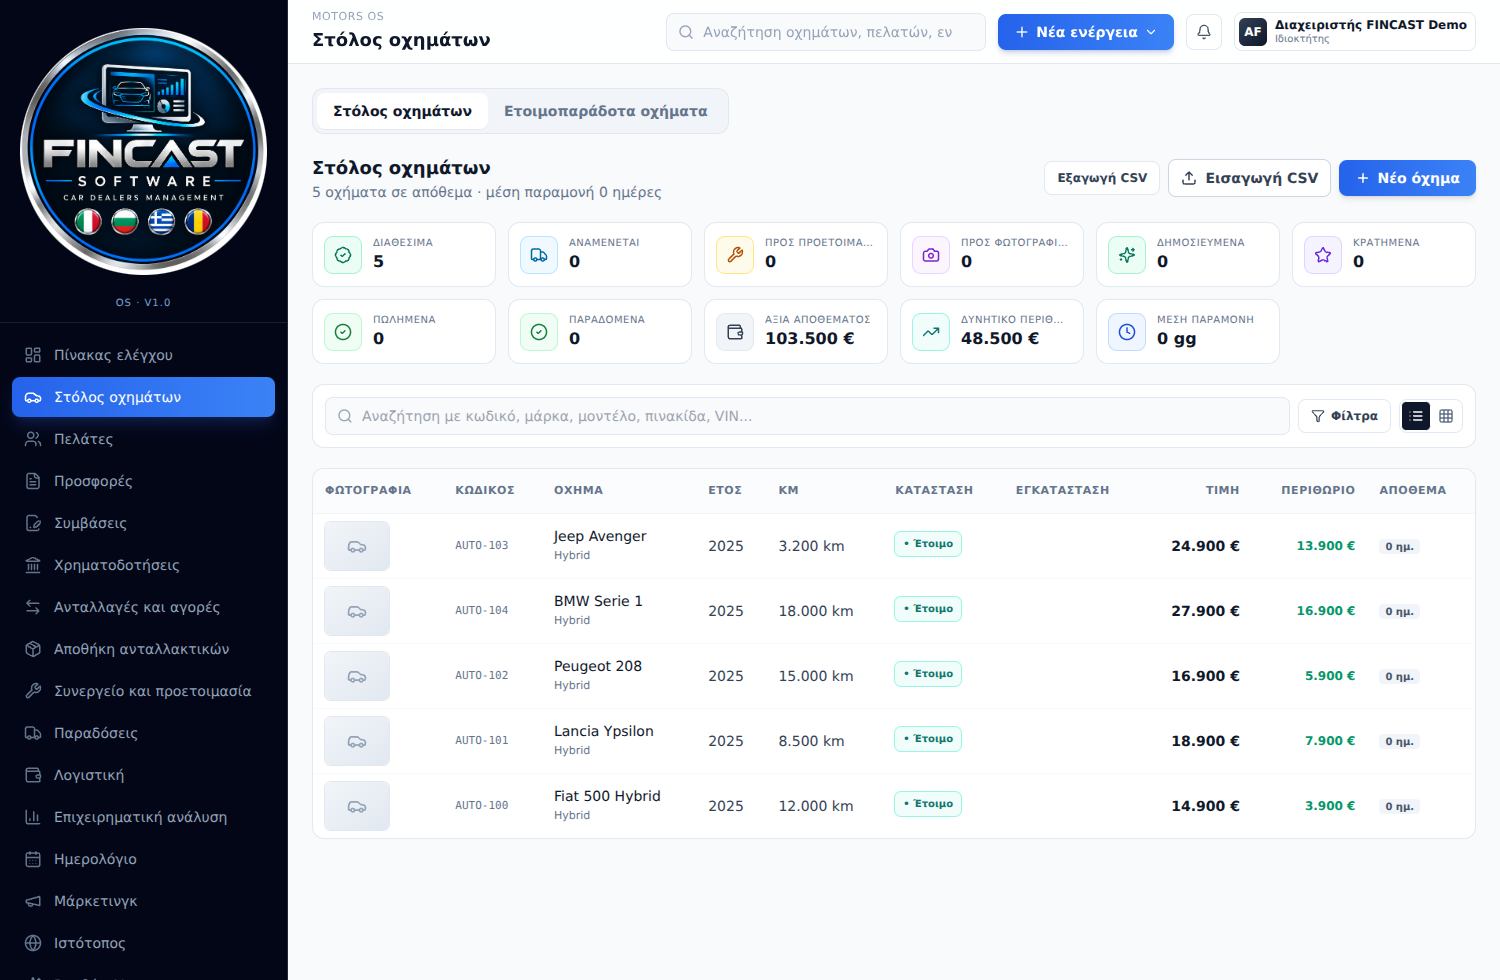
Task: Open Συμβάσεις in the sidebar
Action: click(x=143, y=523)
